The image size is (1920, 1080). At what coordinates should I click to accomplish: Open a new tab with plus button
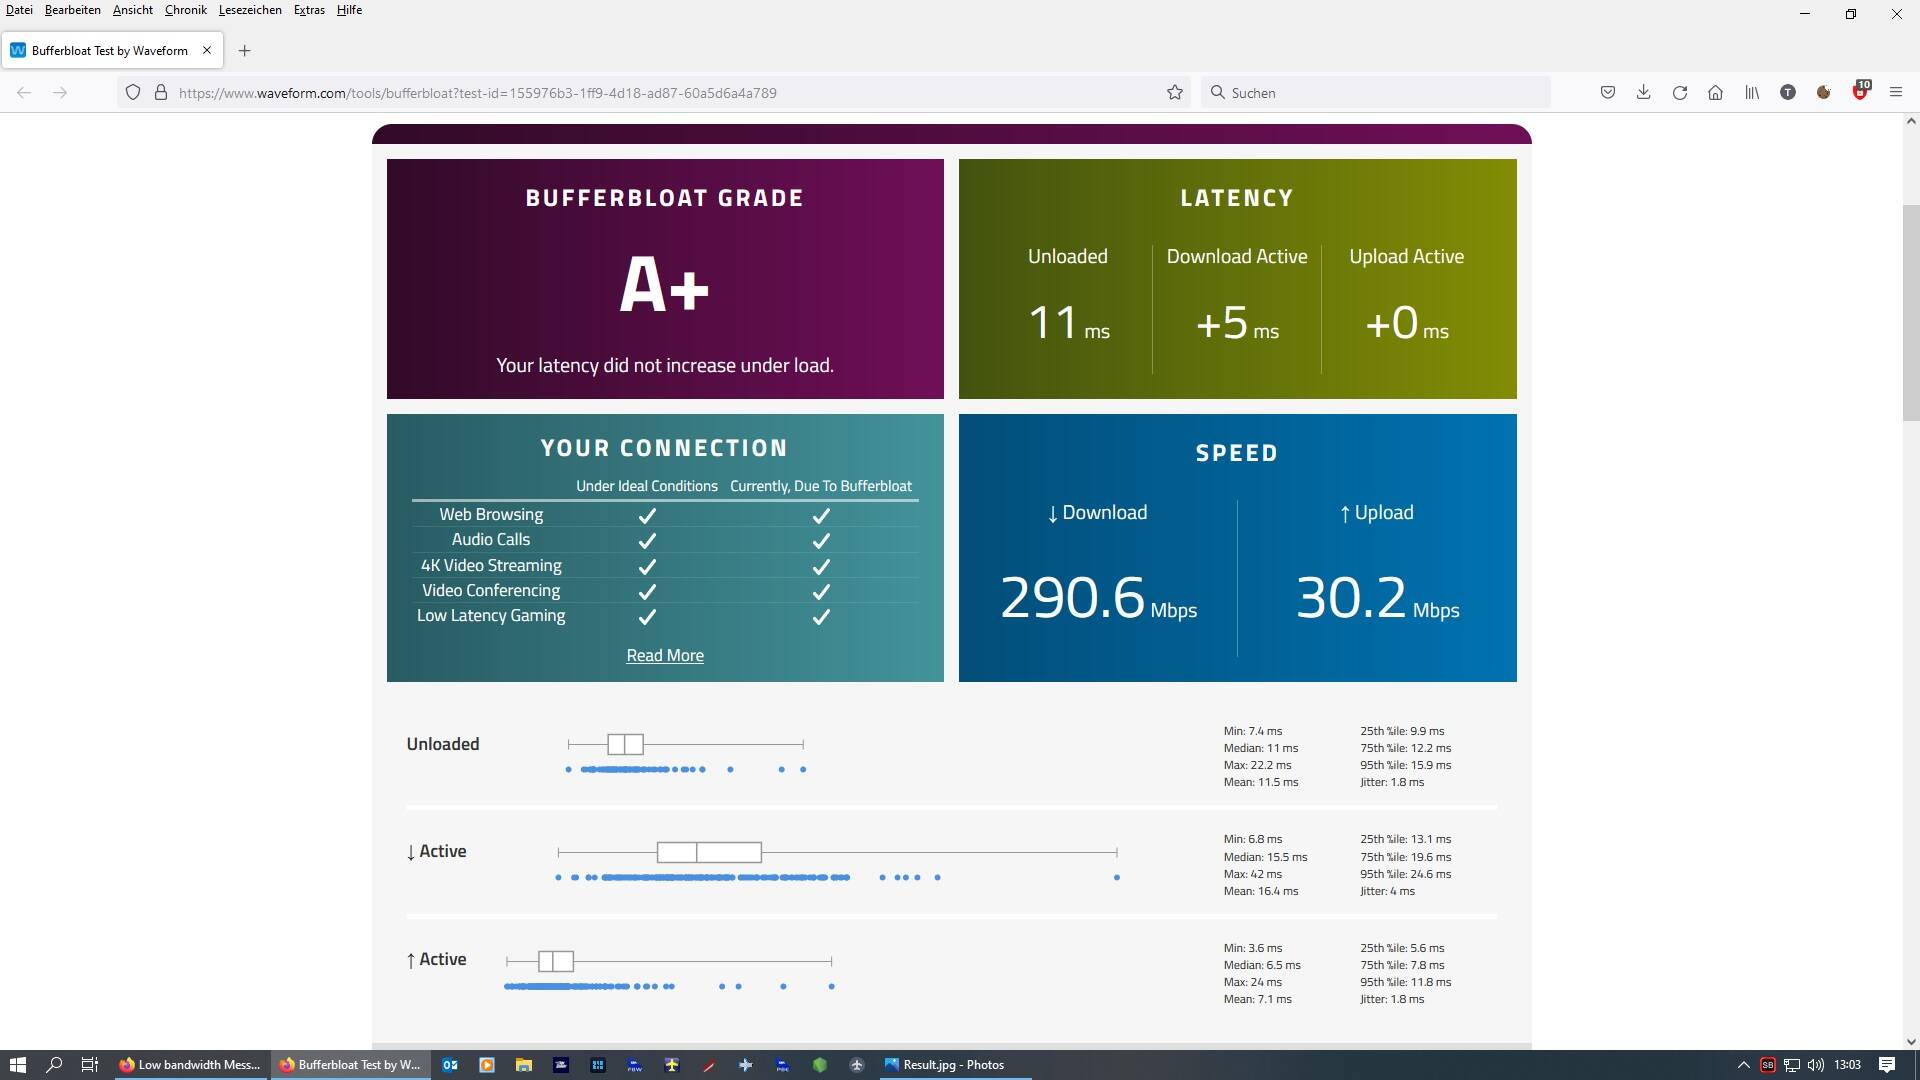(x=244, y=50)
